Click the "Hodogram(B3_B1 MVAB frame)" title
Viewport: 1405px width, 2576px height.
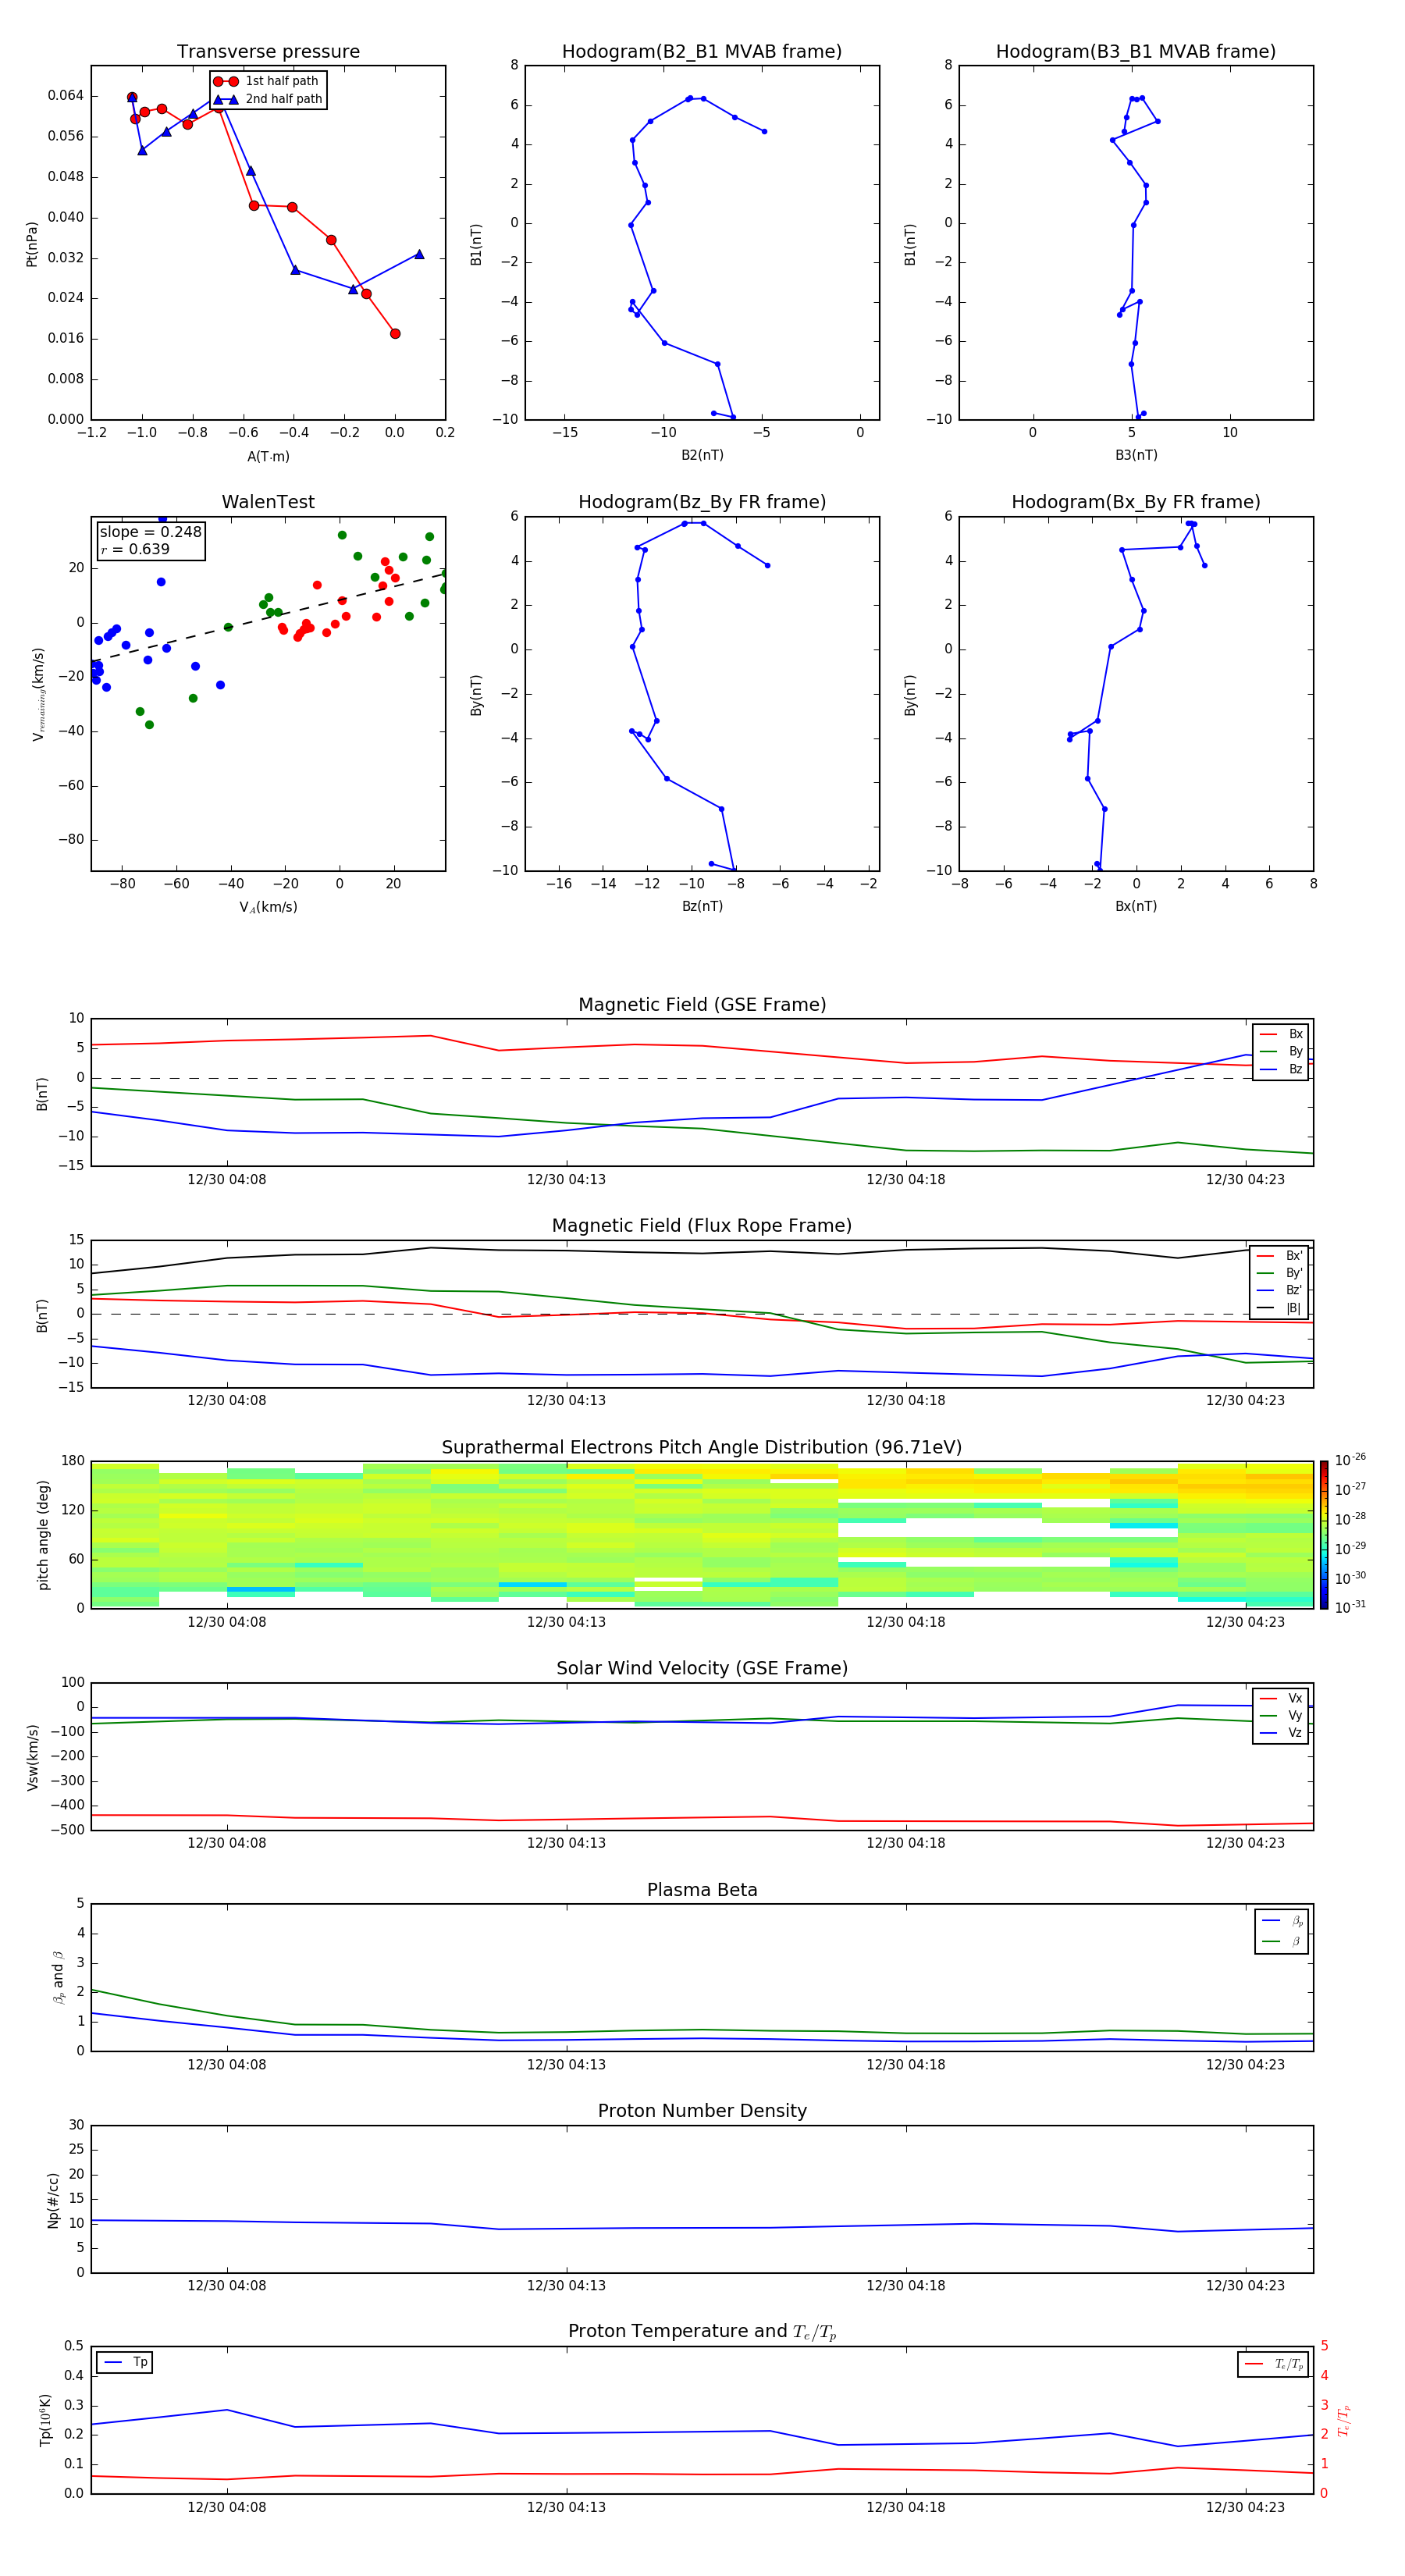1136,52
